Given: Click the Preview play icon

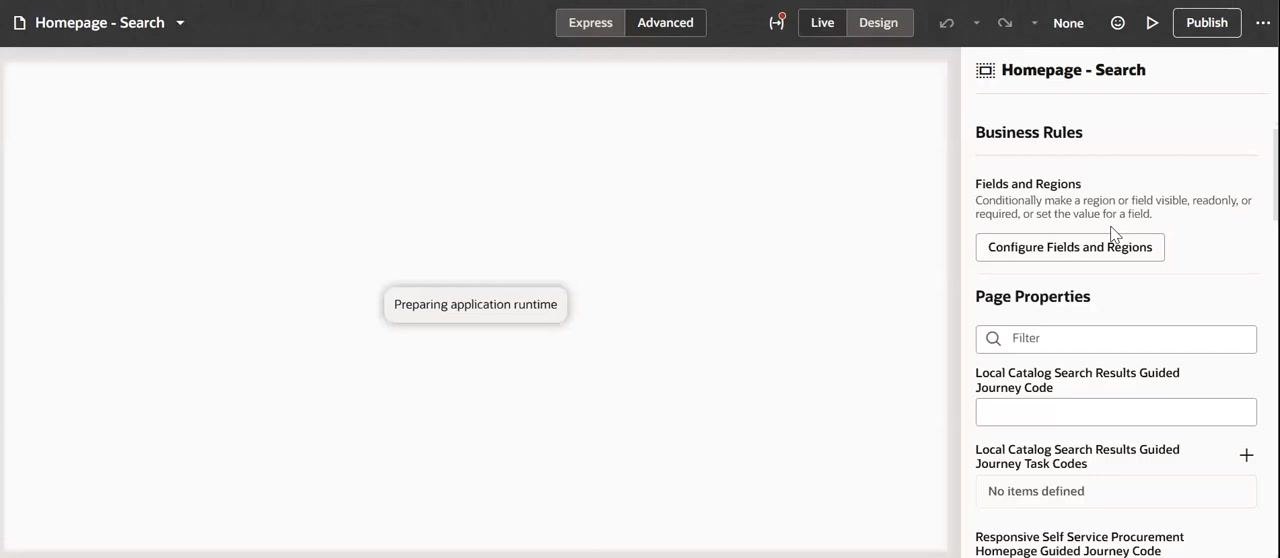Looking at the screenshot, I should tap(1152, 23).
